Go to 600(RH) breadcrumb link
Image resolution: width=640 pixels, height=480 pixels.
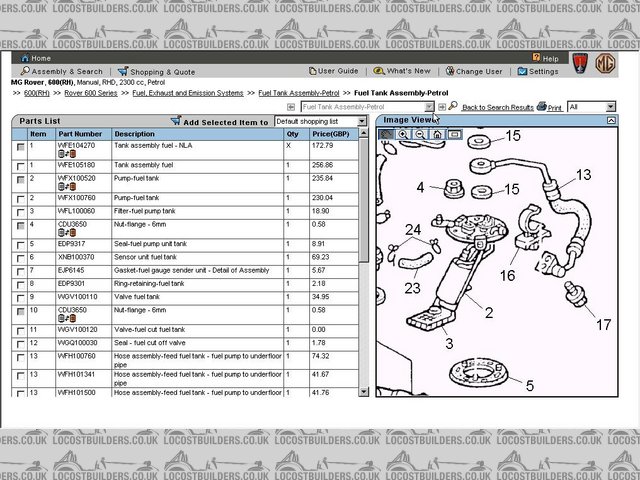click(x=37, y=93)
